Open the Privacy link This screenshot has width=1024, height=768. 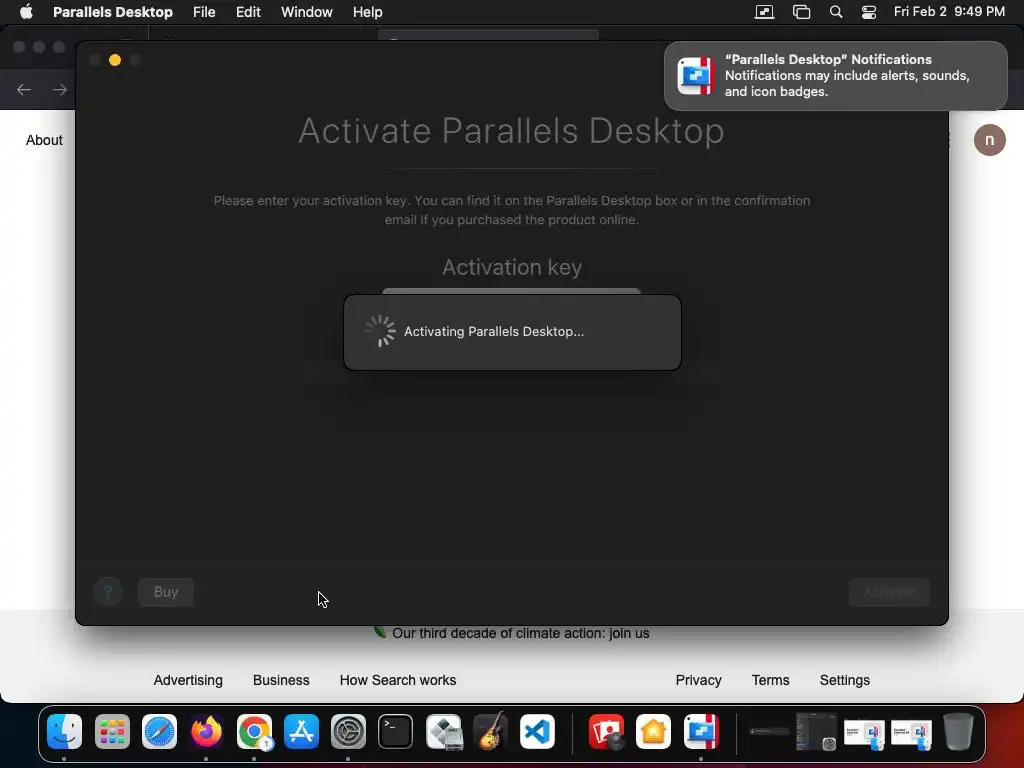698,680
